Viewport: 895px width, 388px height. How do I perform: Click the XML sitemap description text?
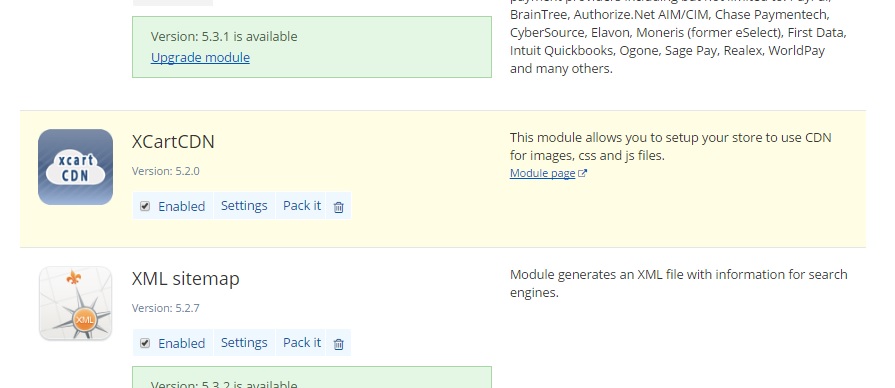[x=679, y=284]
